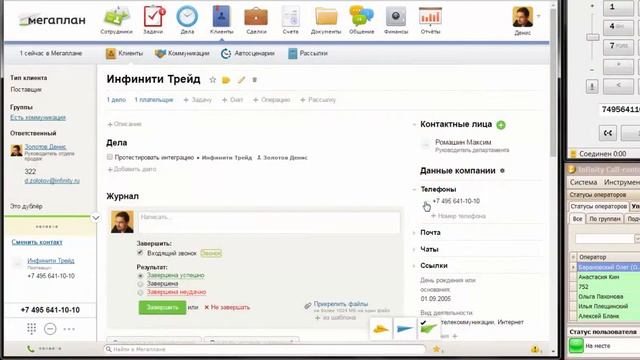Move the dialer volume slider handle
Viewport: 640px width, 360px height.
click(592, 37)
